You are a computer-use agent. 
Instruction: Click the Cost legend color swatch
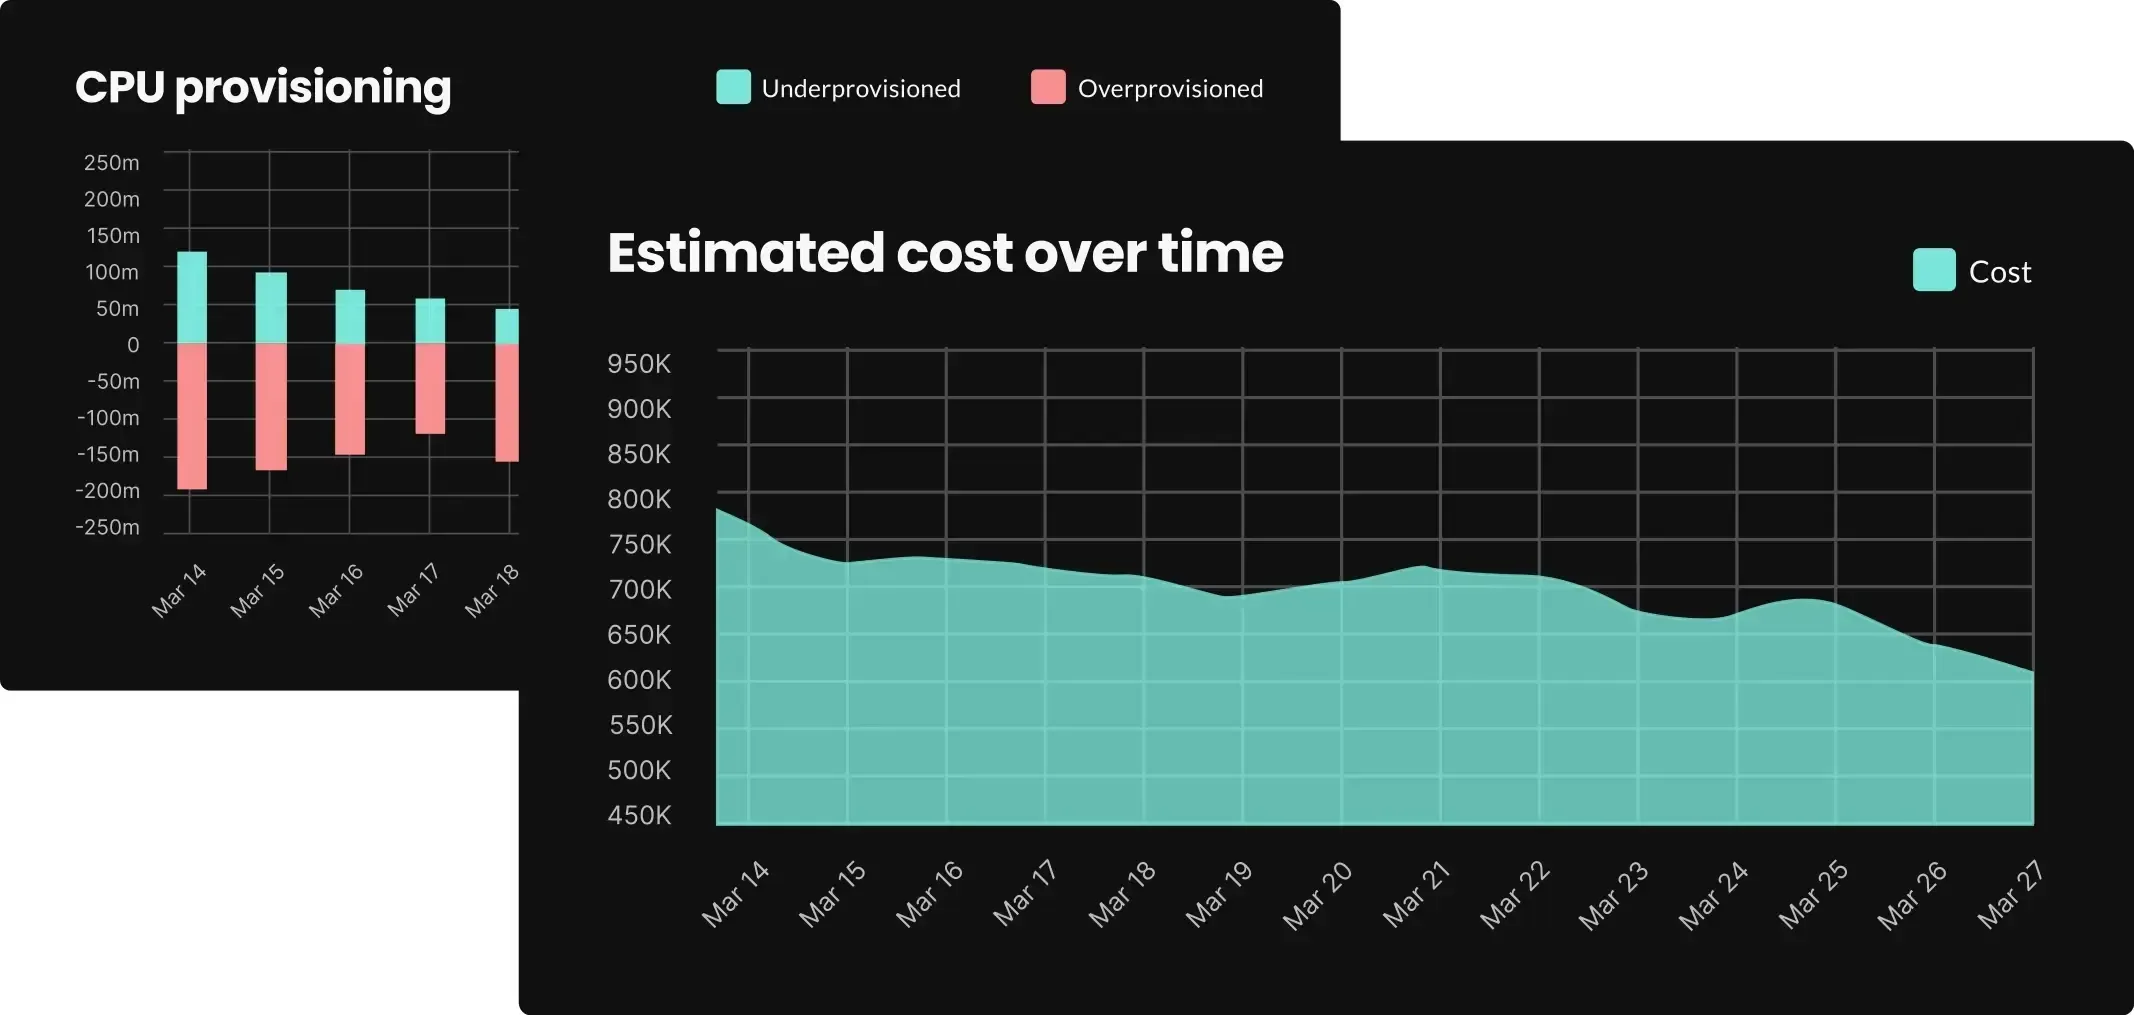(x=1933, y=270)
